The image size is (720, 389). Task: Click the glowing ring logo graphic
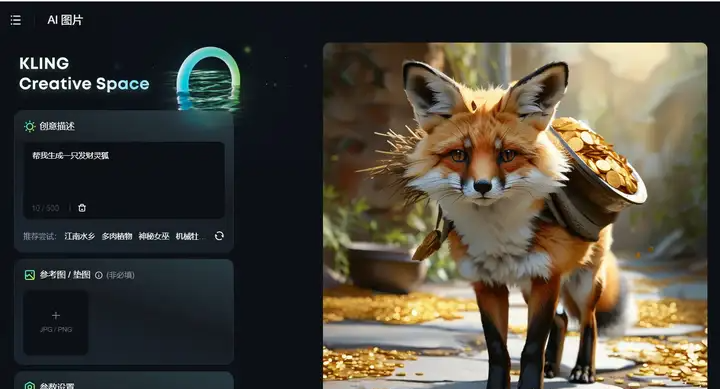coord(209,79)
